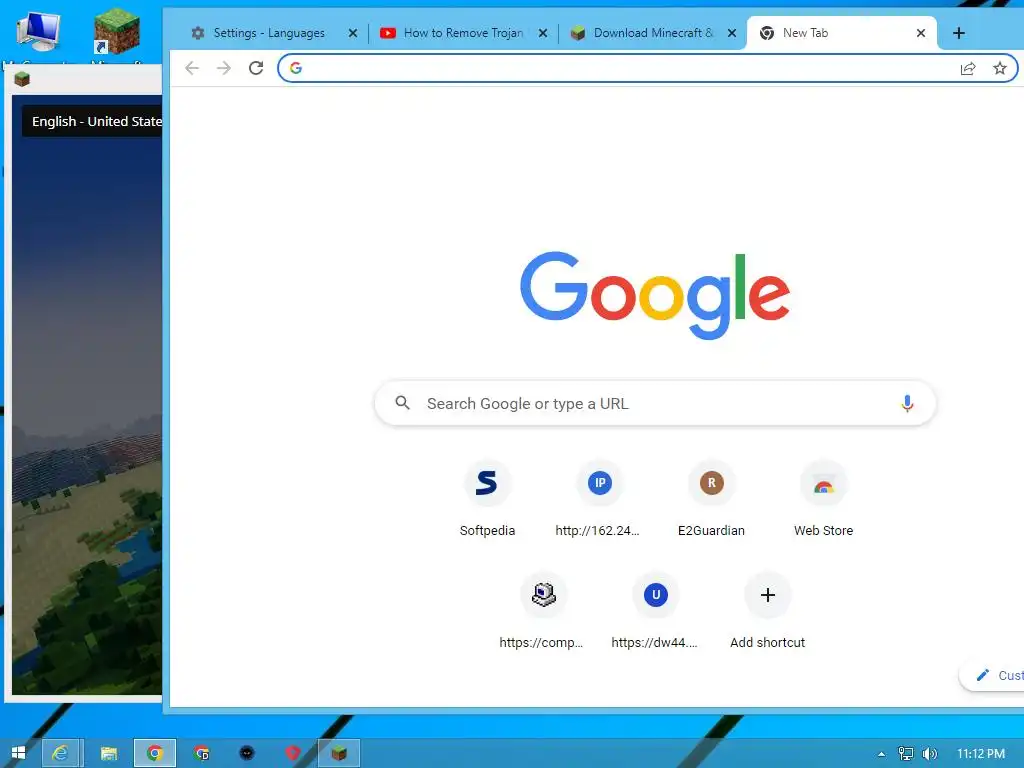Click the Minecraft launcher title bar icon
Image resolution: width=1024 pixels, height=768 pixels.
pos(22,80)
